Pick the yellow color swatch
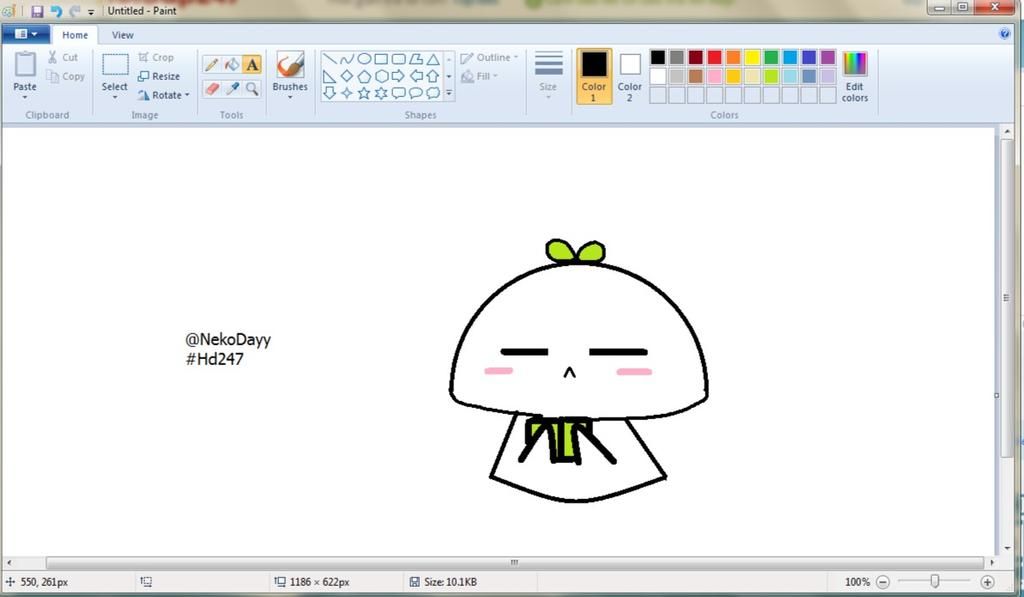Viewport: 1024px width, 597px height. 752,57
